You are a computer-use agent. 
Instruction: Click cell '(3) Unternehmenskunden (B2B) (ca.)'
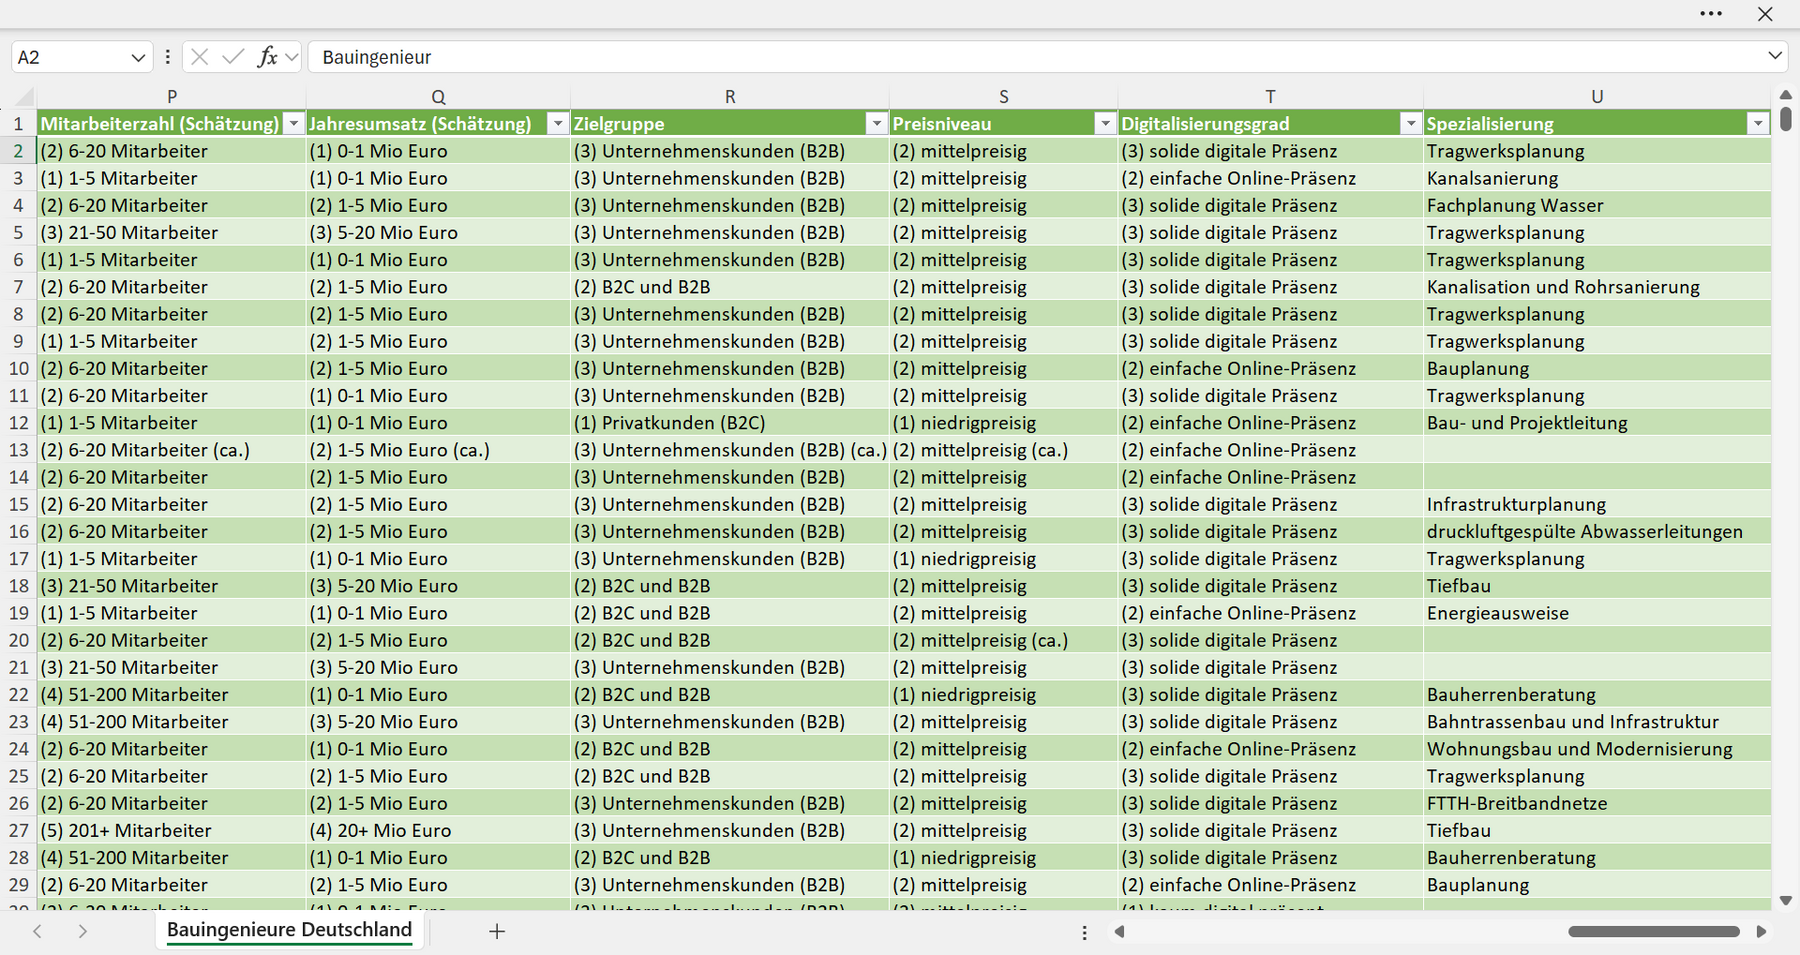click(730, 450)
